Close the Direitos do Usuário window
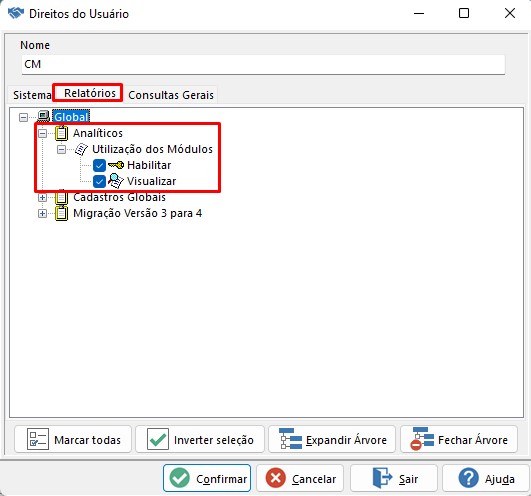531x496 pixels. point(510,14)
